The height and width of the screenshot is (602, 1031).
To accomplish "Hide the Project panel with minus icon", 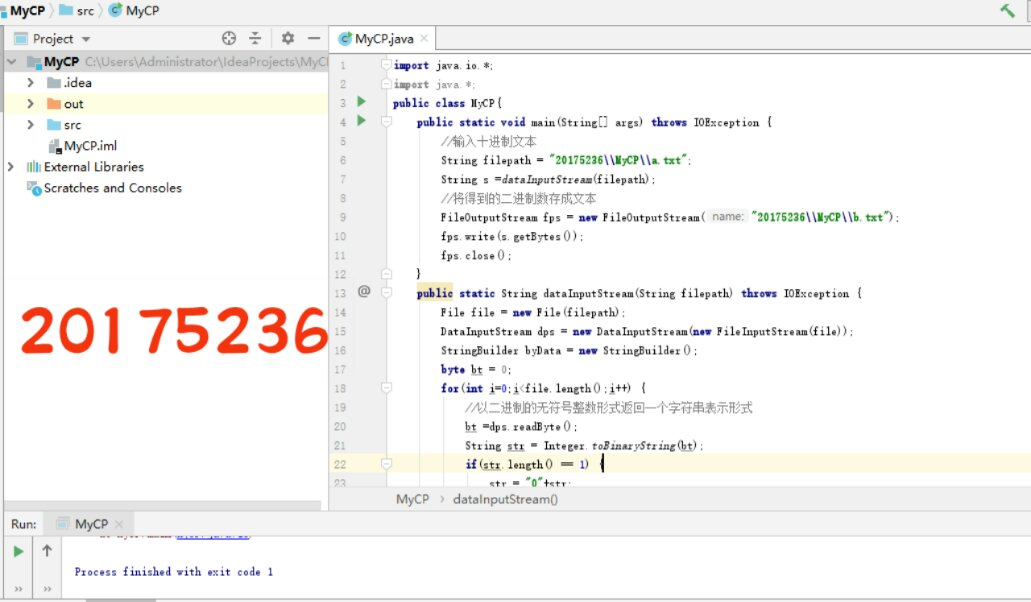I will [314, 38].
